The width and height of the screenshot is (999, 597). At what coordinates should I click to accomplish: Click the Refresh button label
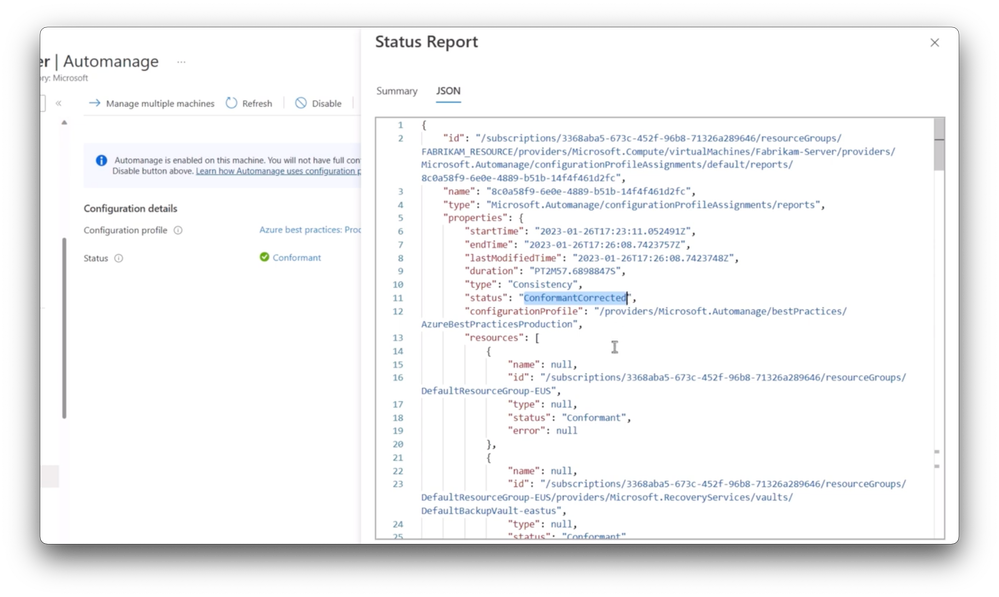[x=257, y=103]
